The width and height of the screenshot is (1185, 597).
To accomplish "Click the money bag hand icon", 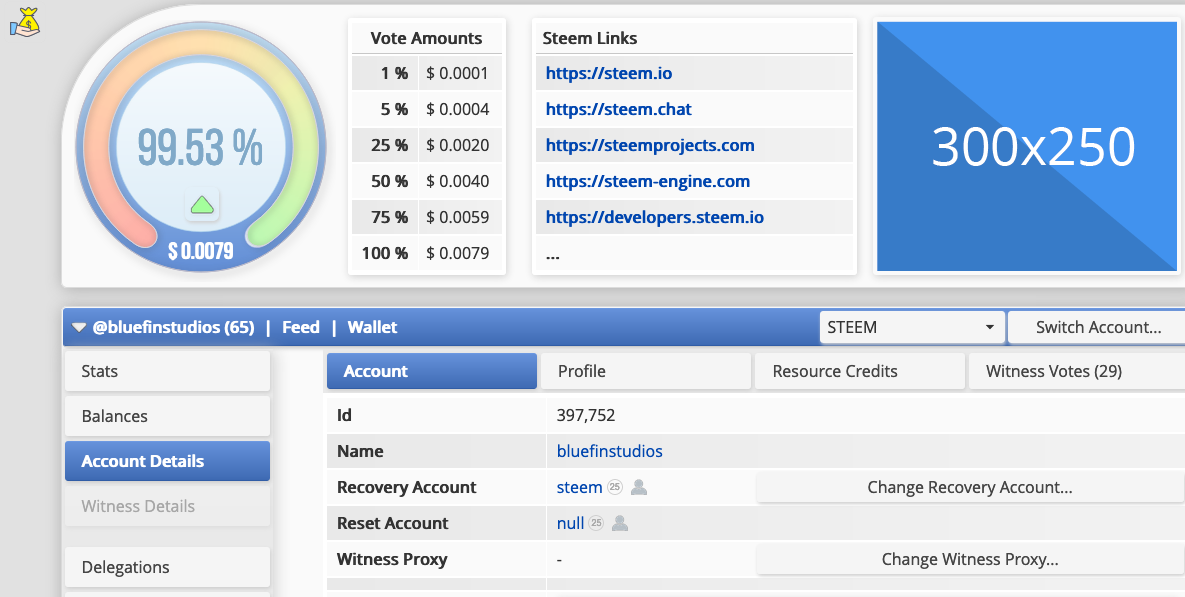I will point(24,21).
